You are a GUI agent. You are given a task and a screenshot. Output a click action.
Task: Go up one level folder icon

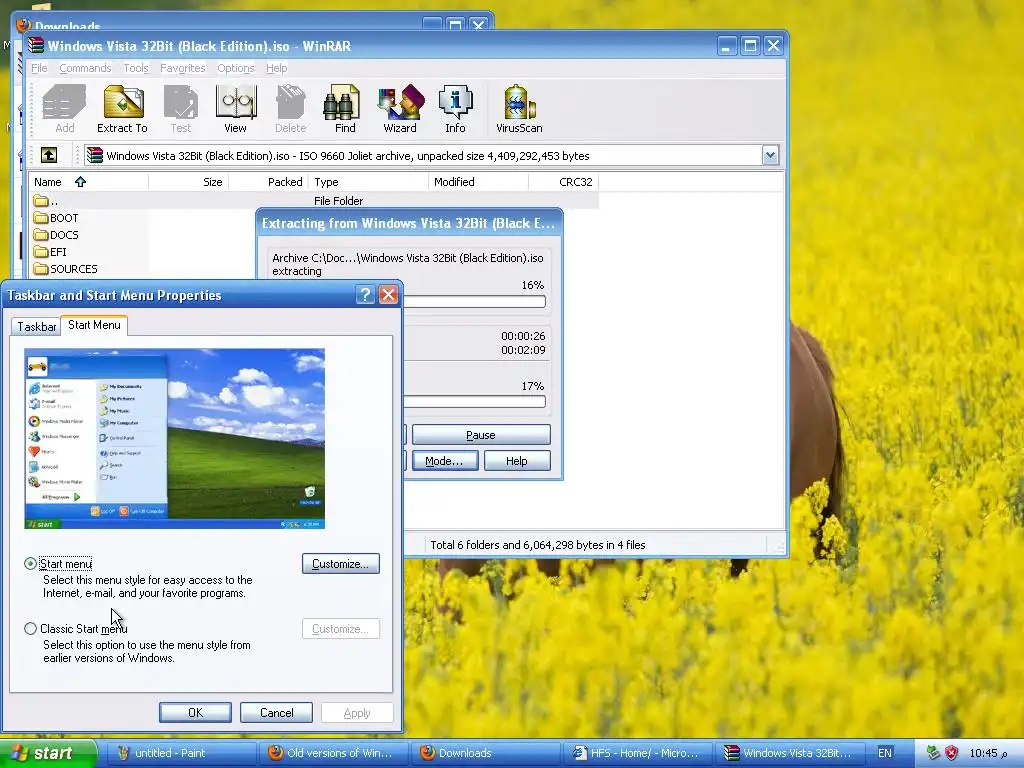pyautogui.click(x=49, y=155)
